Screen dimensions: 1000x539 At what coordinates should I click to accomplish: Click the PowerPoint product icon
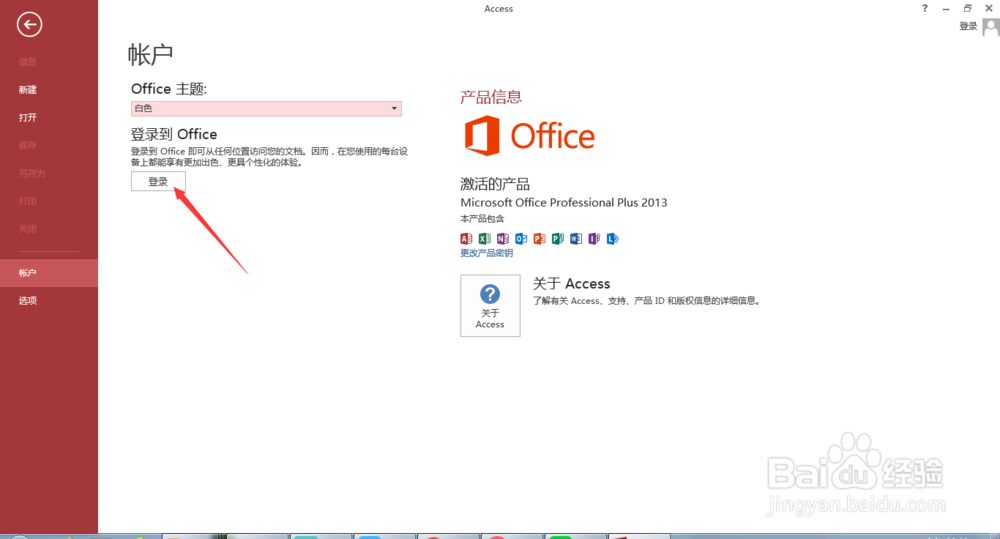[x=540, y=239]
